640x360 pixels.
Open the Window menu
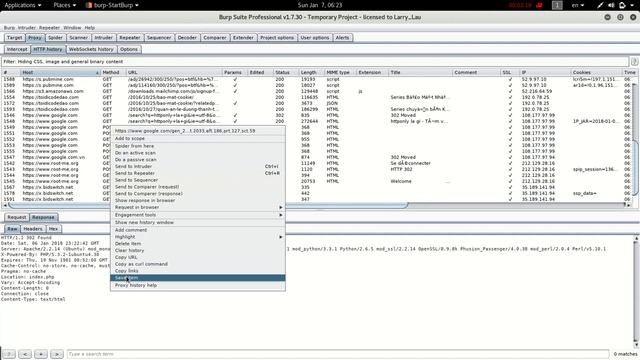(x=72, y=28)
